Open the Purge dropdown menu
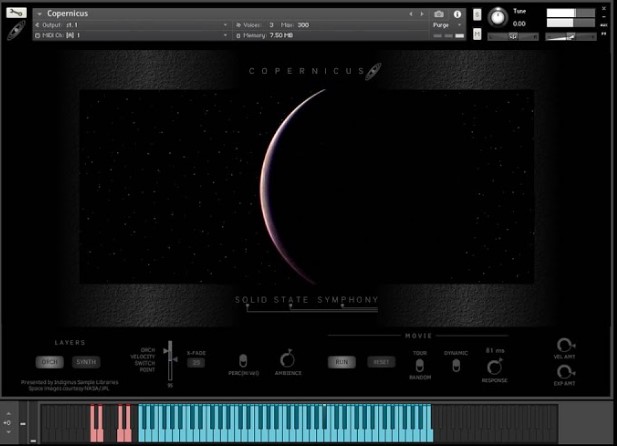 tap(447, 25)
